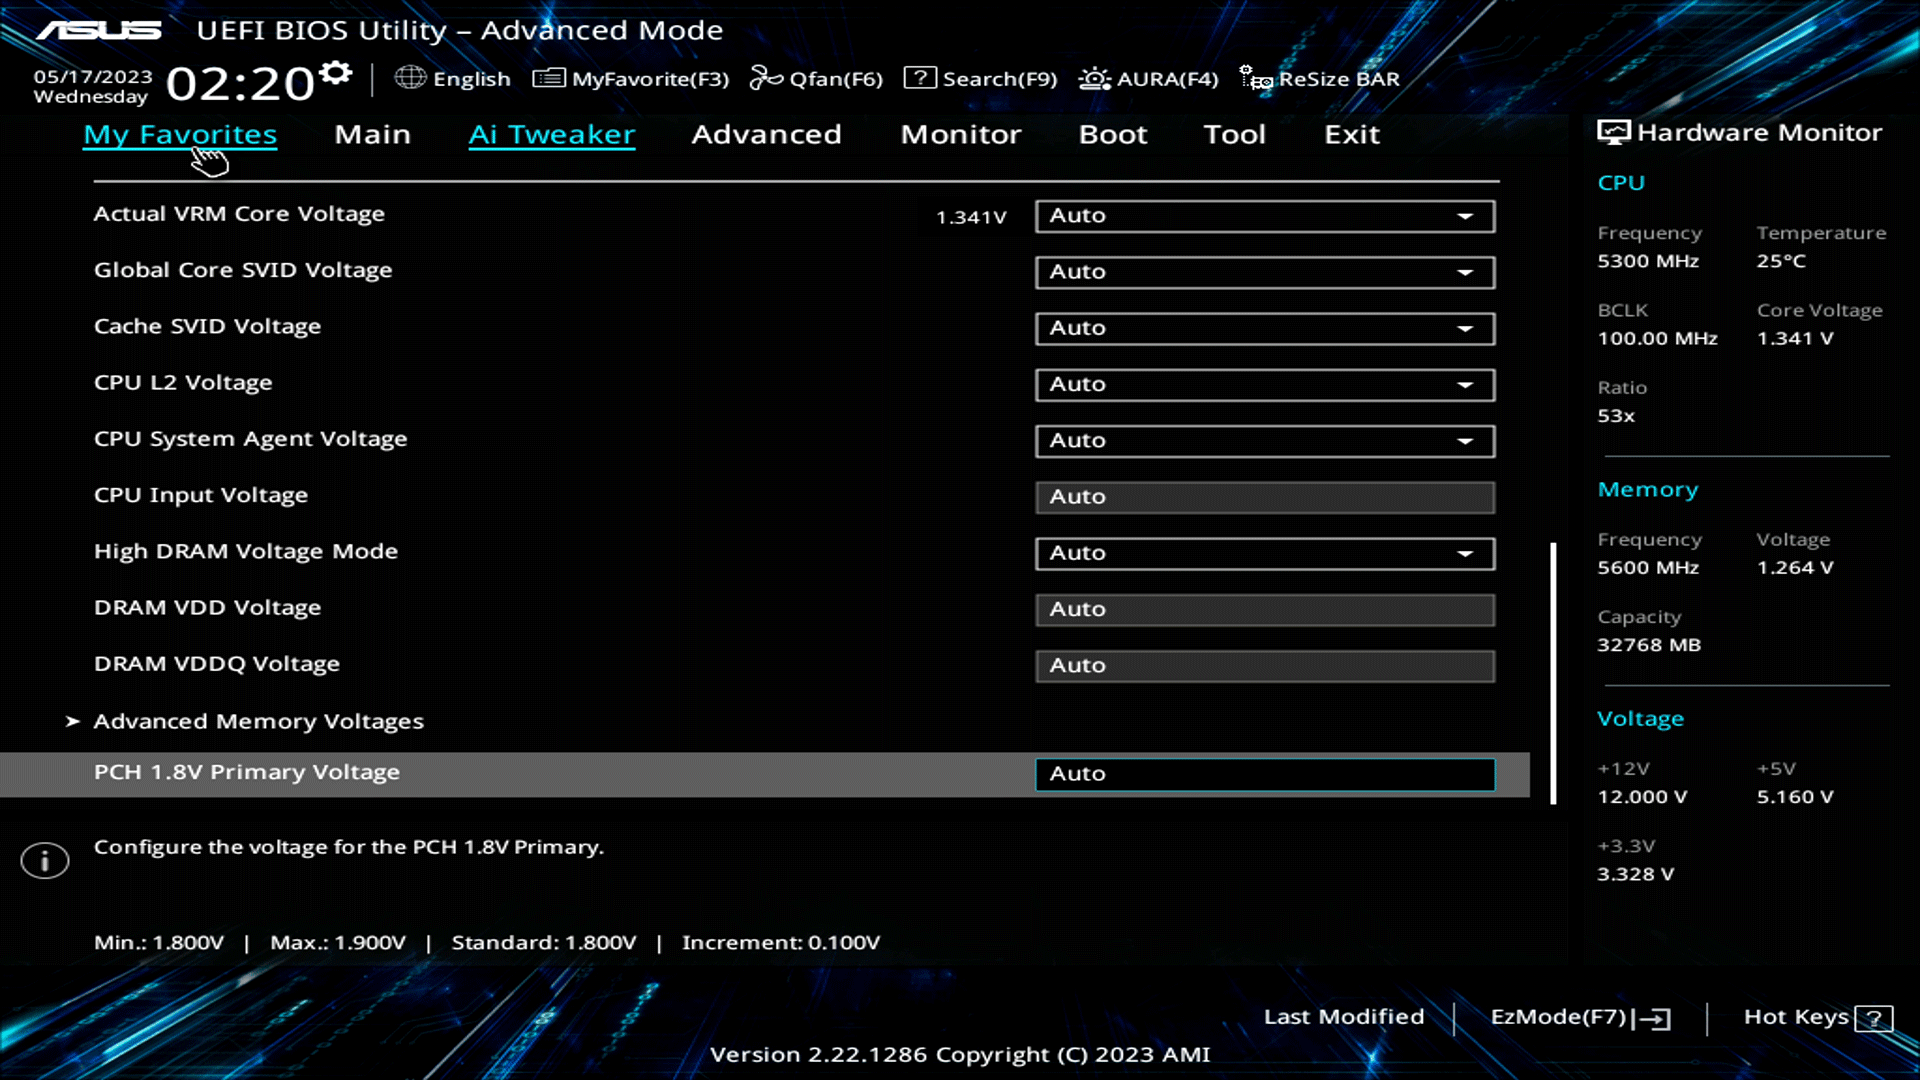This screenshot has width=1920, height=1080.
Task: Click the ASUS logo
Action: pyautogui.click(x=96, y=30)
